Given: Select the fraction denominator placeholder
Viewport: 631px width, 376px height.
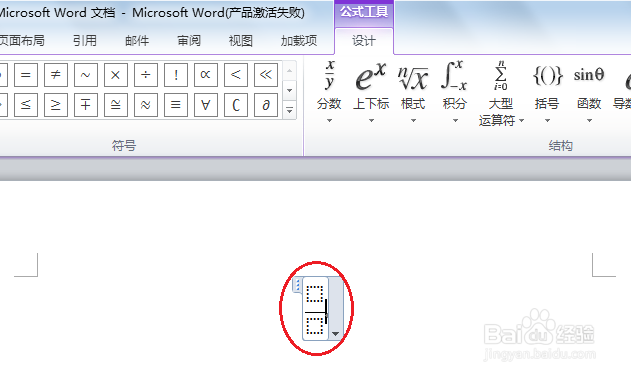Looking at the screenshot, I should (x=315, y=326).
